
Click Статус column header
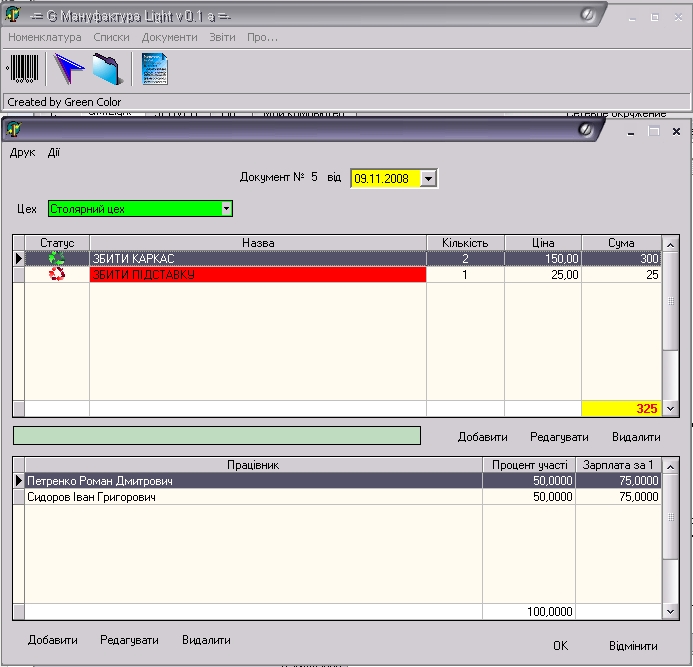coord(57,243)
